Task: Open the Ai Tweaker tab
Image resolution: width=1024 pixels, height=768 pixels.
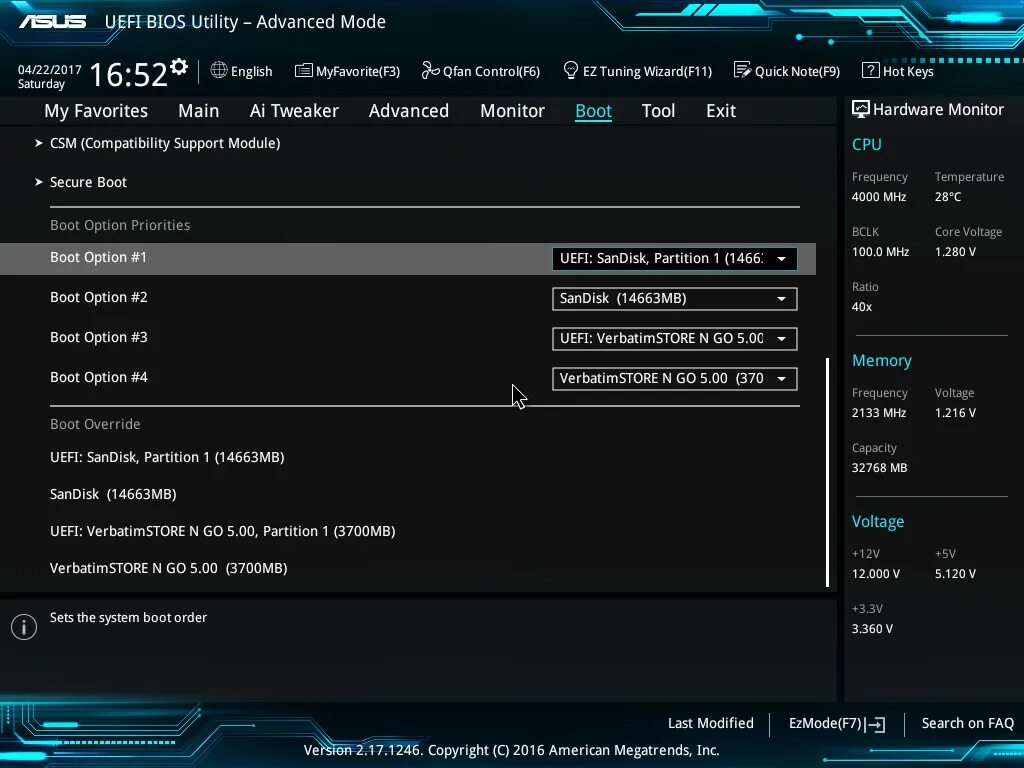Action: [294, 111]
